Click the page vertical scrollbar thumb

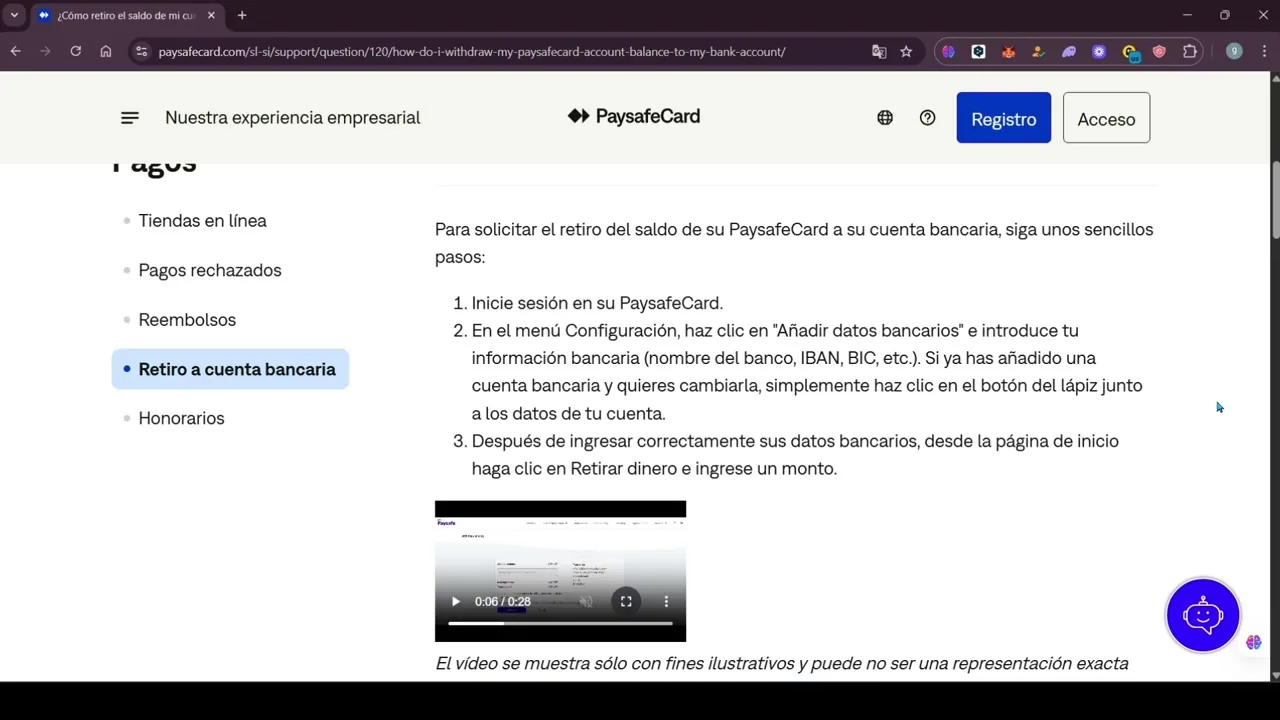(1275, 199)
